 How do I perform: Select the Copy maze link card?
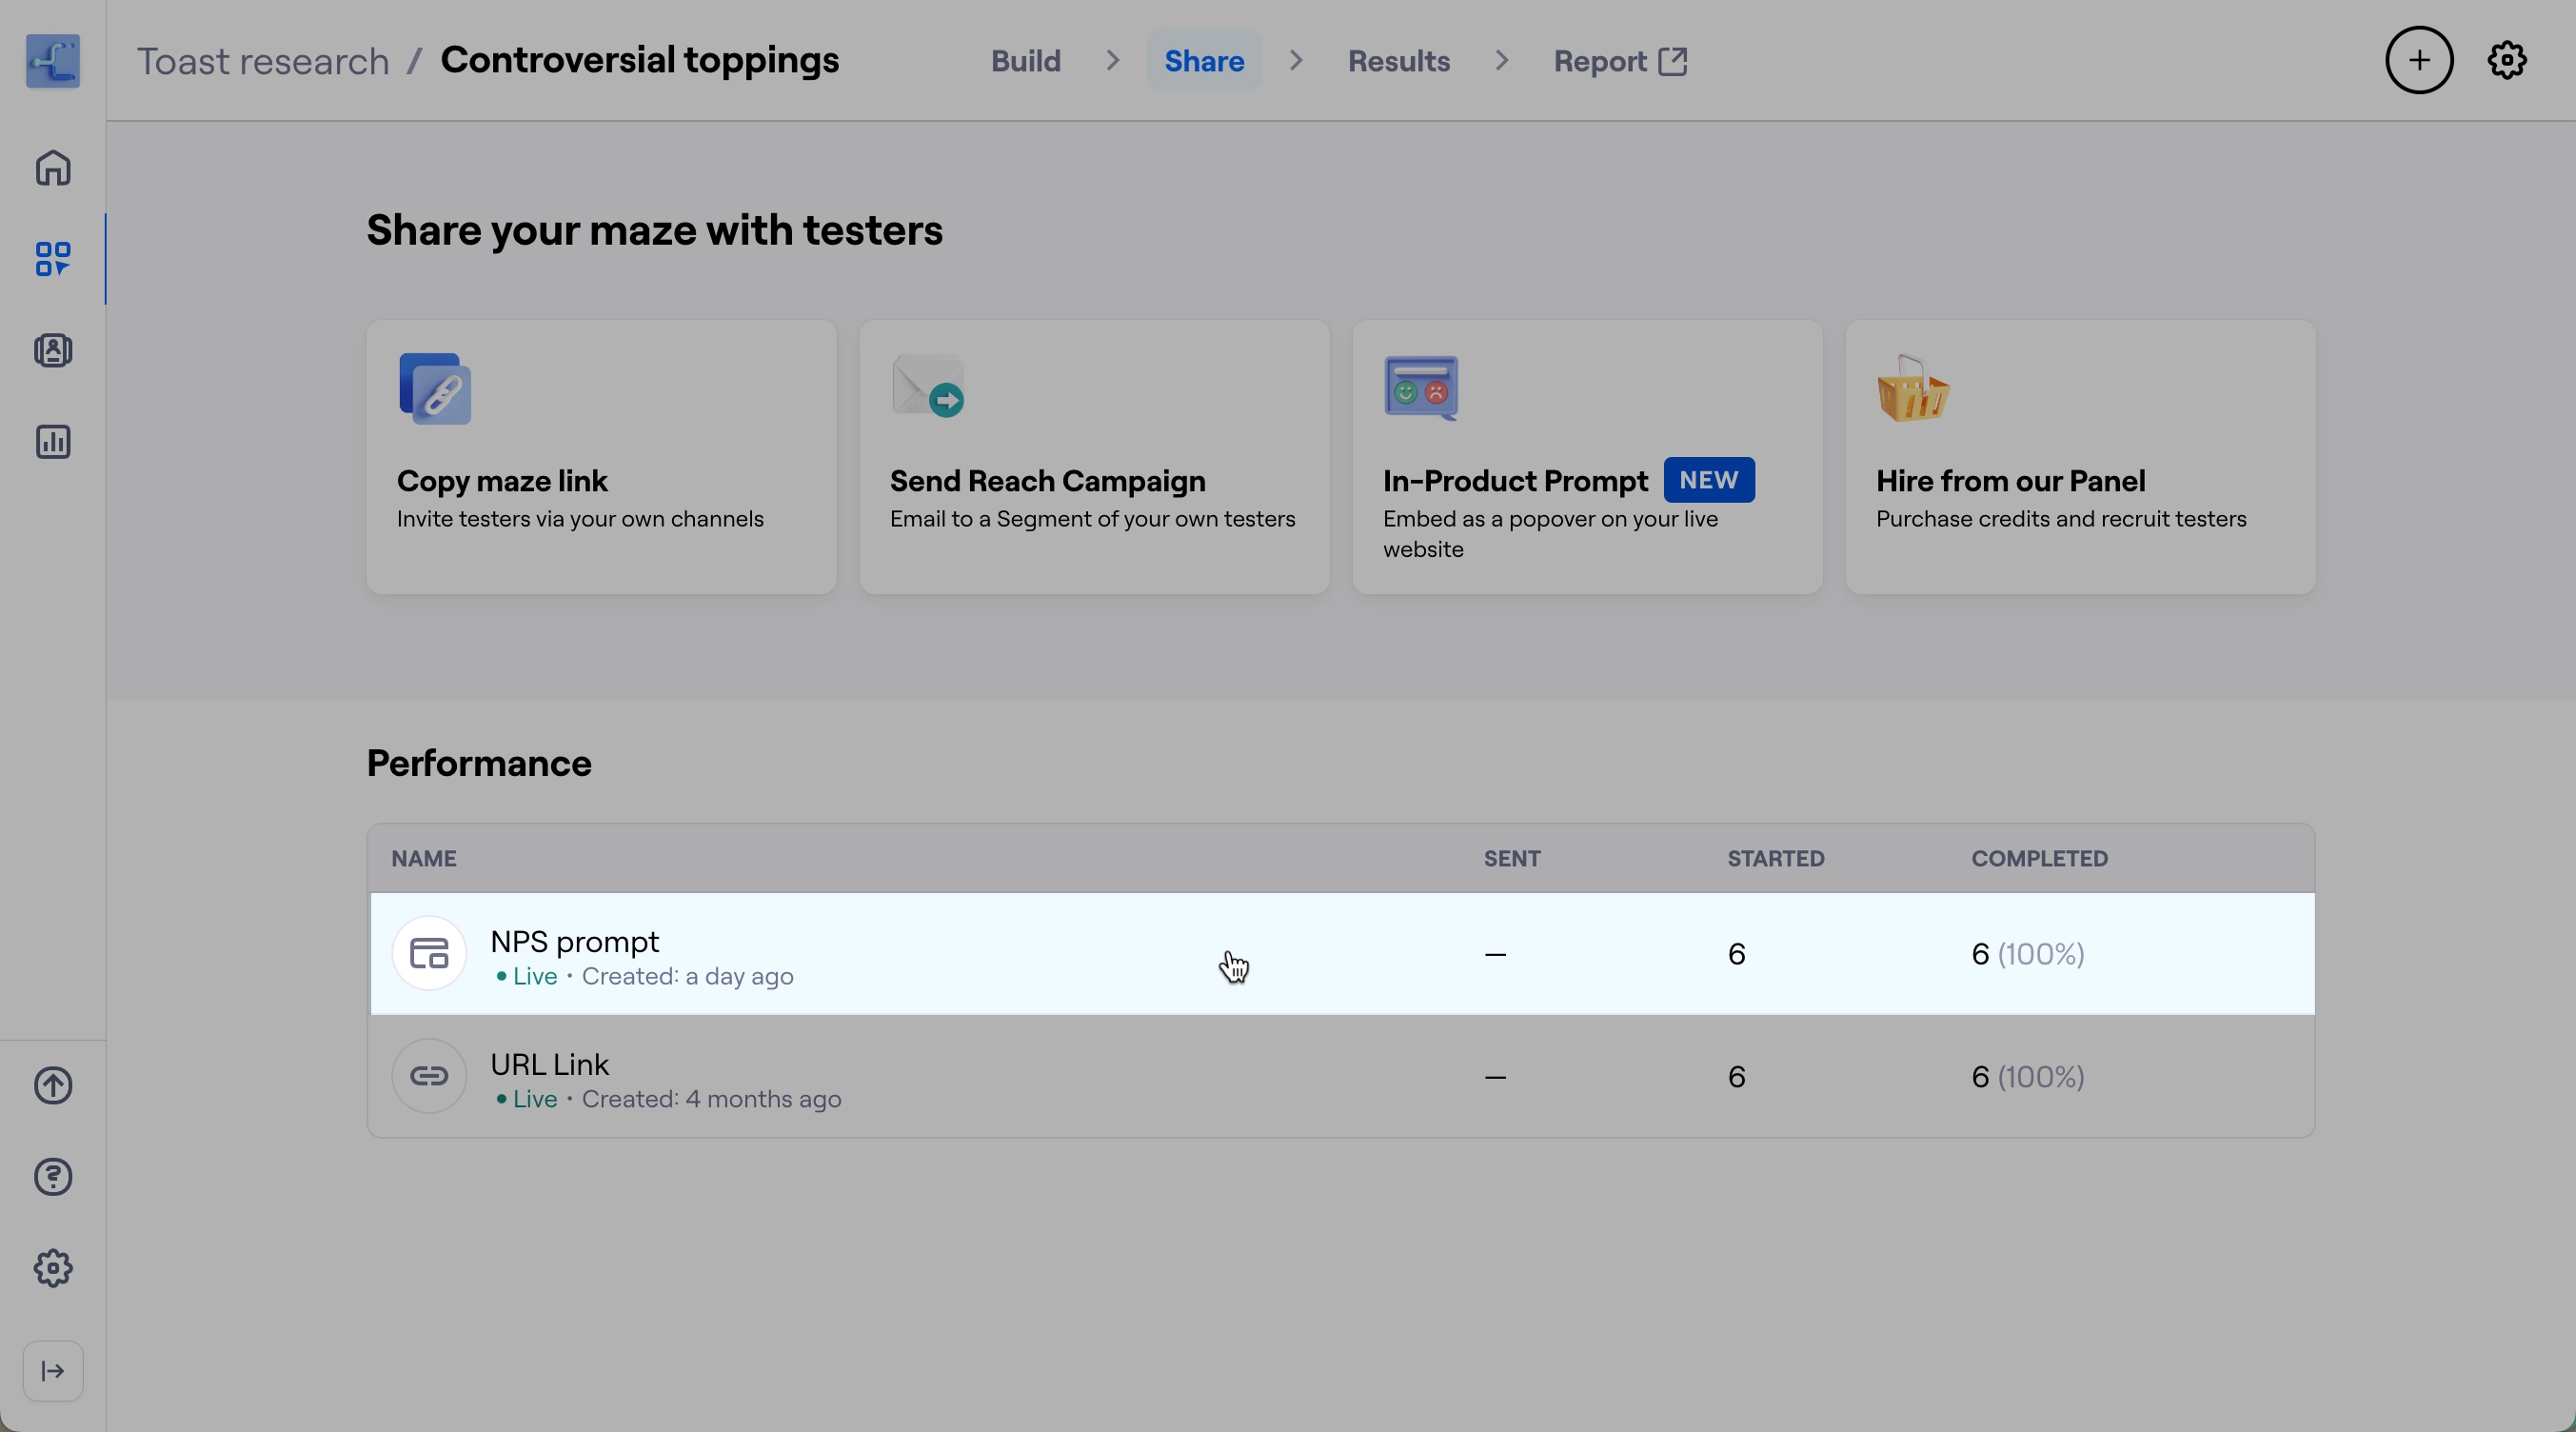(x=601, y=457)
